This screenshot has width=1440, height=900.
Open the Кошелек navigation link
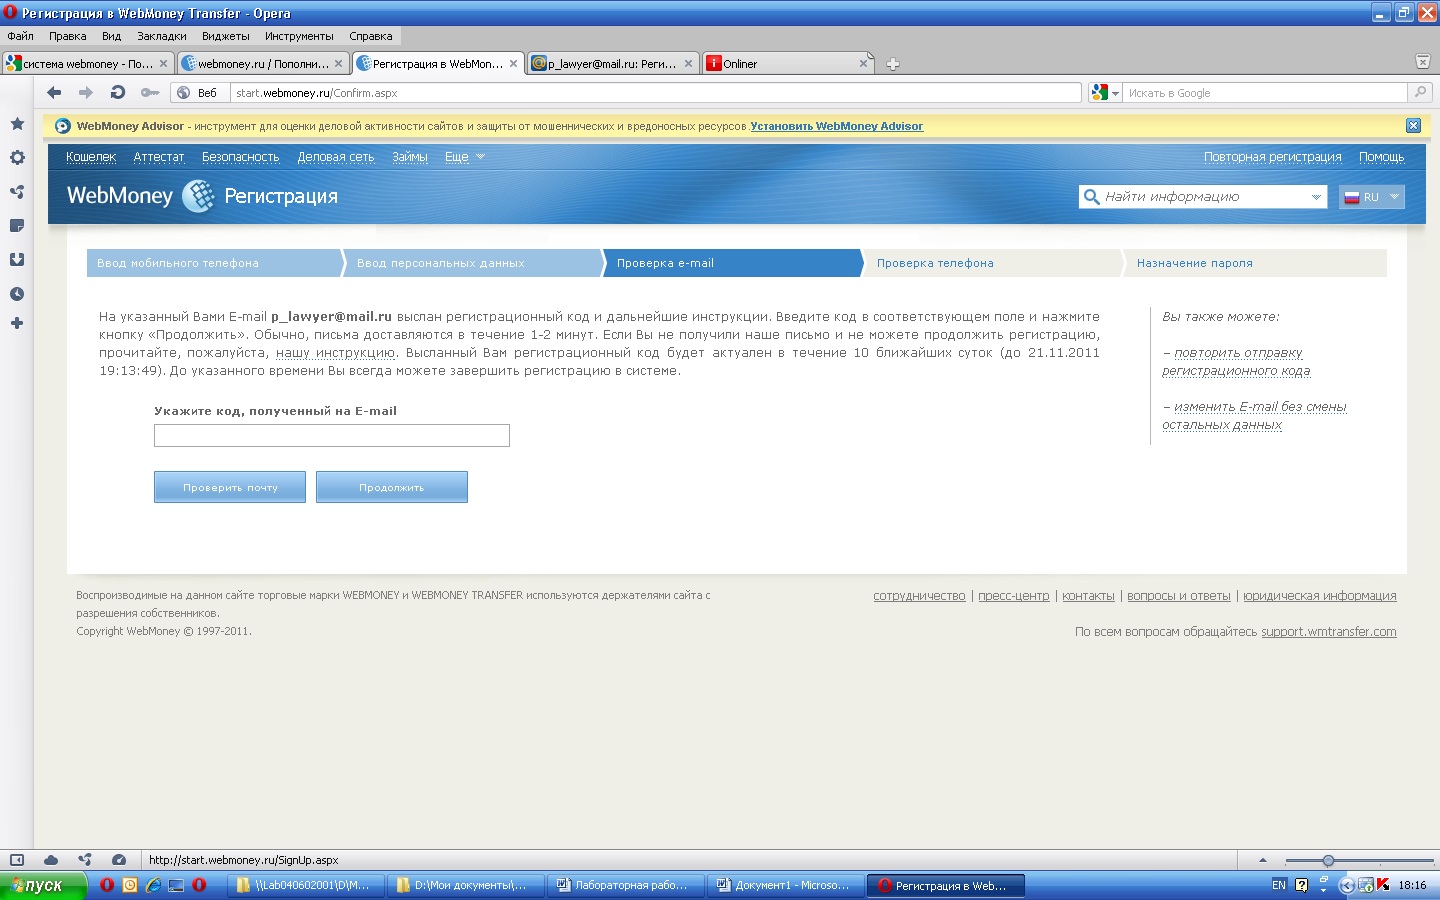pos(91,157)
